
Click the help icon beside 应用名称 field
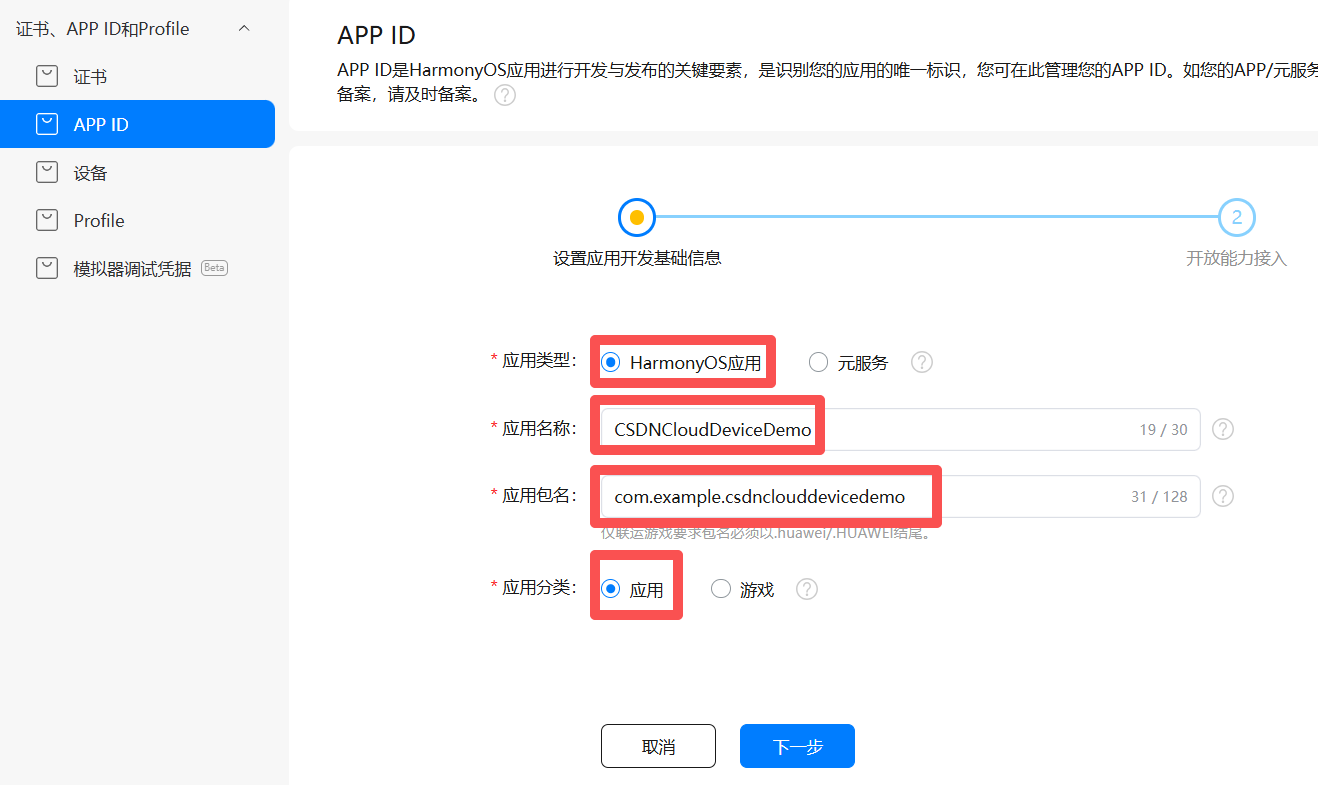(1223, 429)
